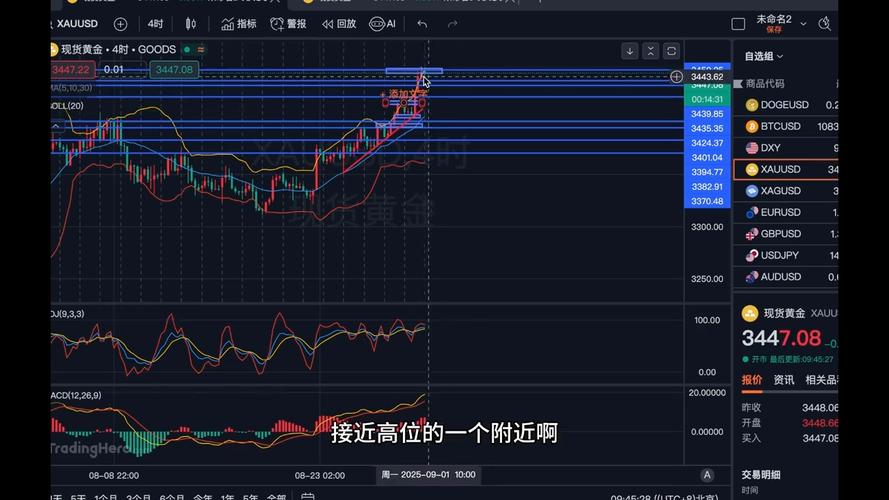This screenshot has width=889, height=500.
Task: Select the MACD(12,26,9) indicator label
Action: pyautogui.click(x=76, y=395)
